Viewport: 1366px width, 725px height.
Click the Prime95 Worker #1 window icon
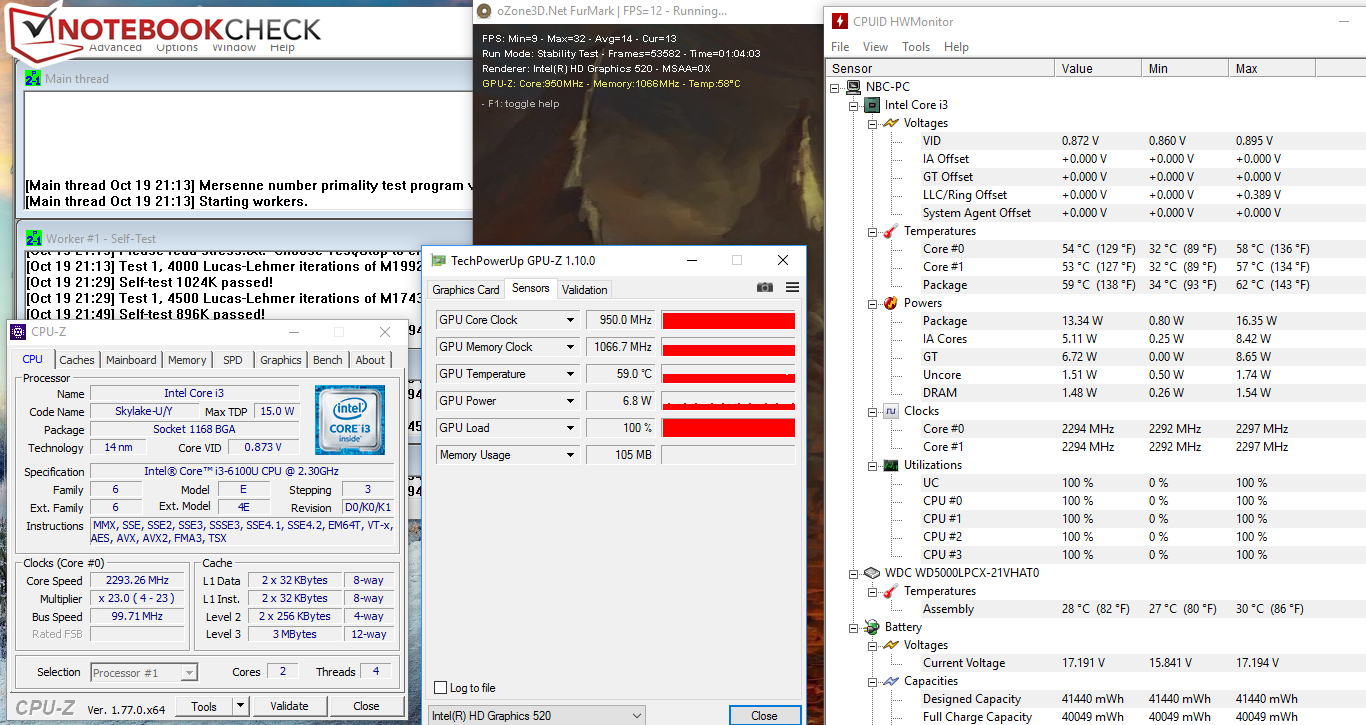[33, 238]
